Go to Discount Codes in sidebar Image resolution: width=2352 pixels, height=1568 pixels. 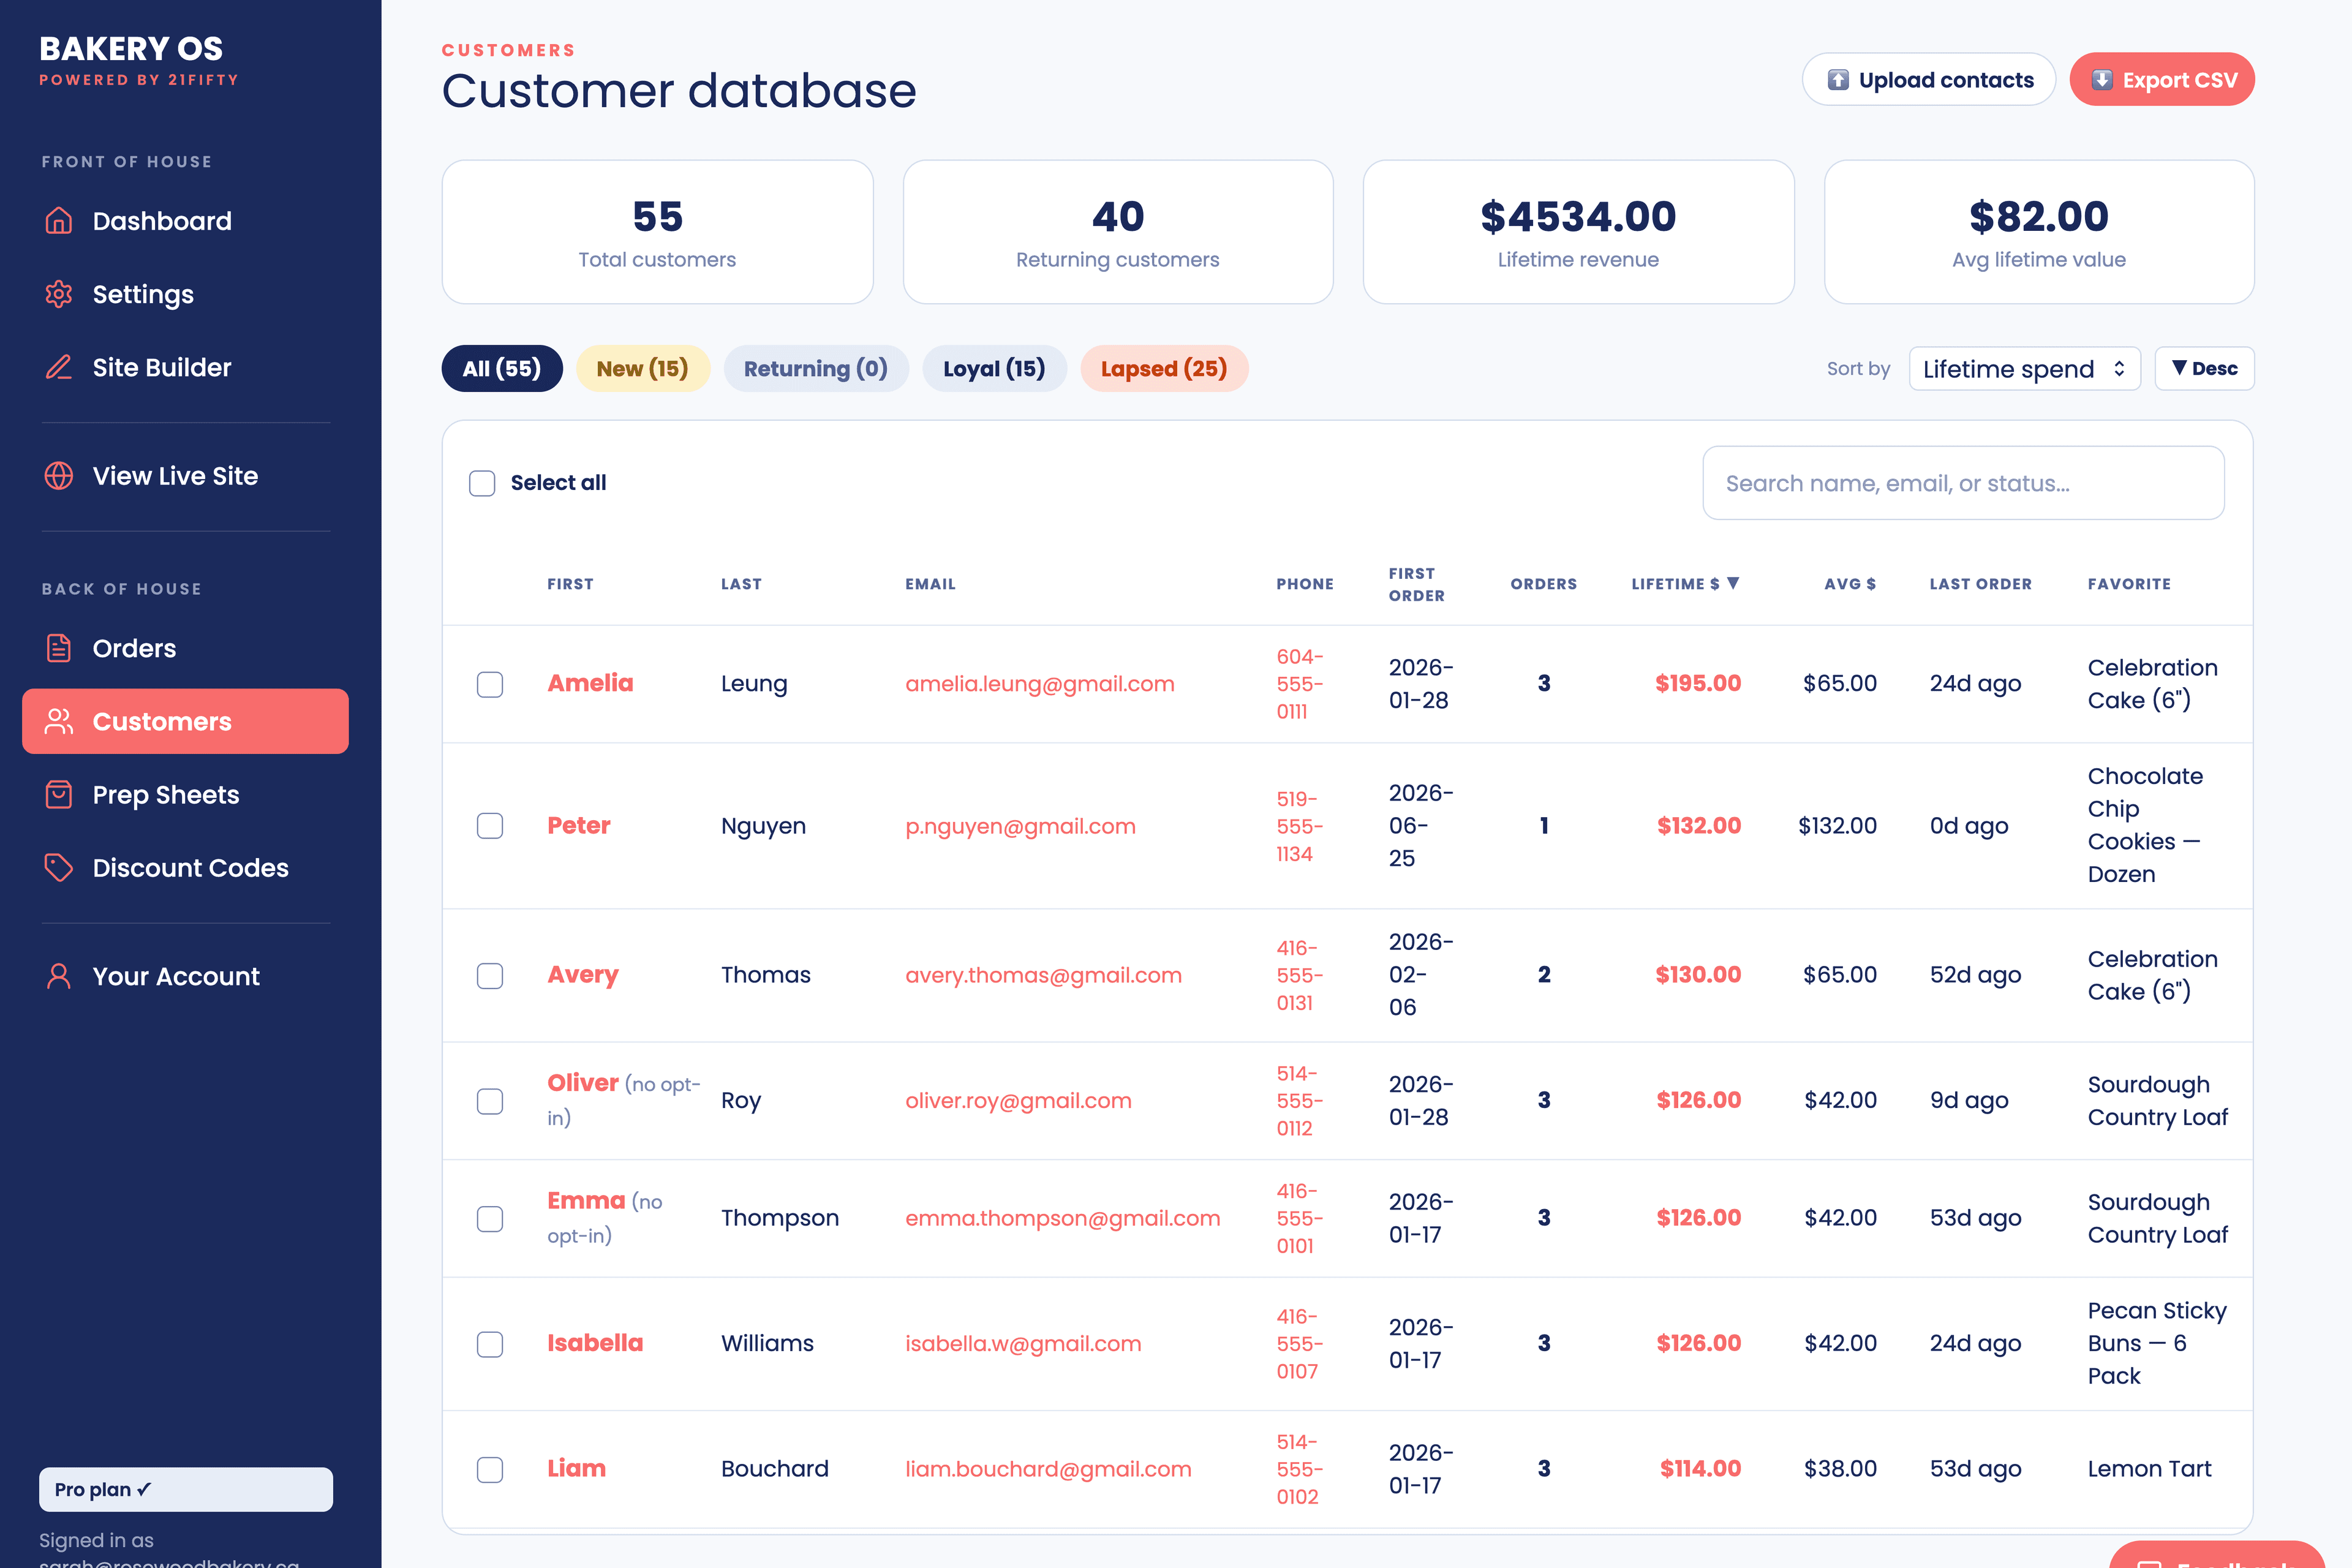click(186, 868)
